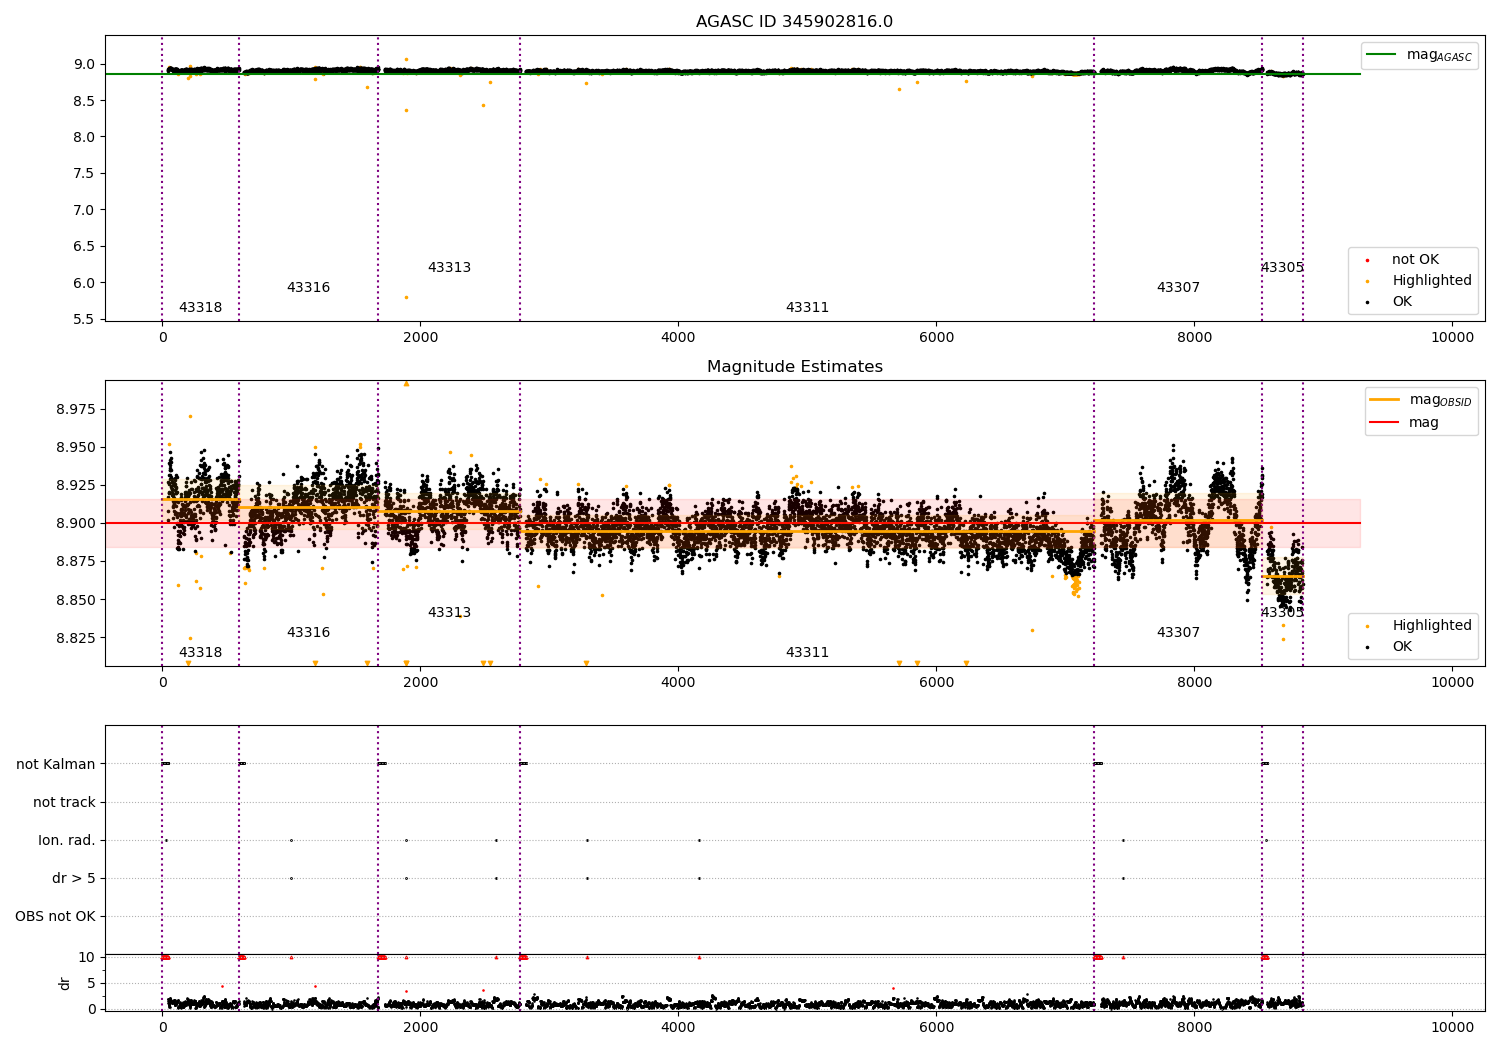Click 'OK' legend entry in the Magnitude Estimates plot
This screenshot has height=1050, width=1500.
click(1402, 647)
